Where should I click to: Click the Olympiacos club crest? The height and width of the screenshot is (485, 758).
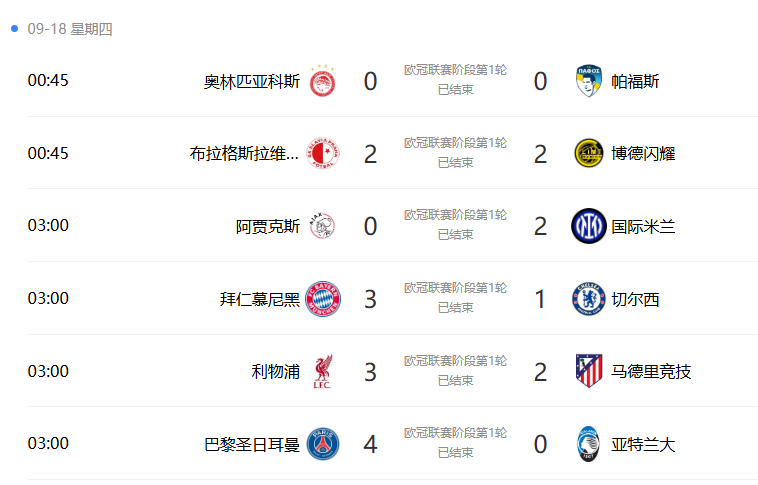[322, 81]
